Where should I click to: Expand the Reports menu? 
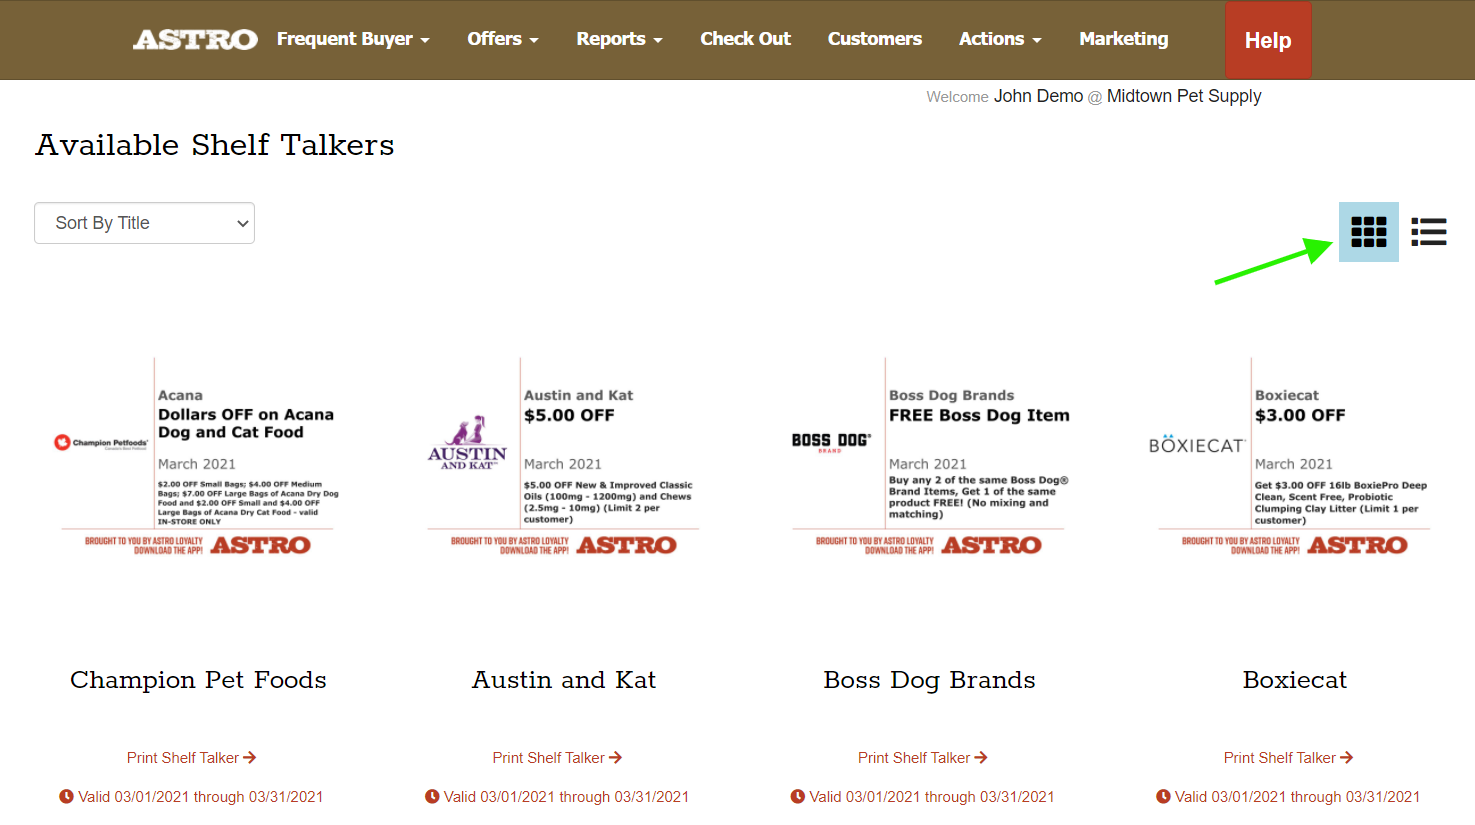pos(619,39)
